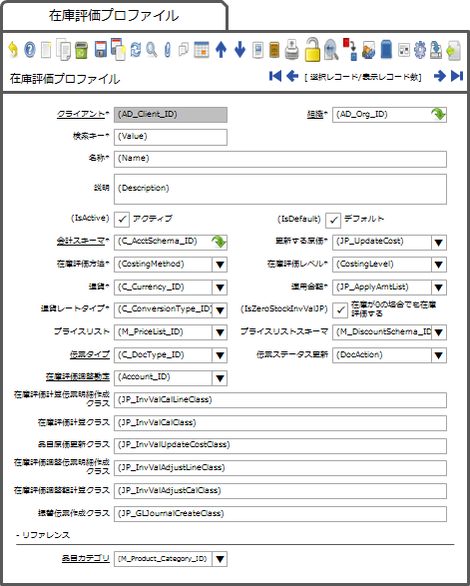Open the CostingLevel dropdown
The width and height of the screenshot is (470, 586).
click(x=439, y=265)
